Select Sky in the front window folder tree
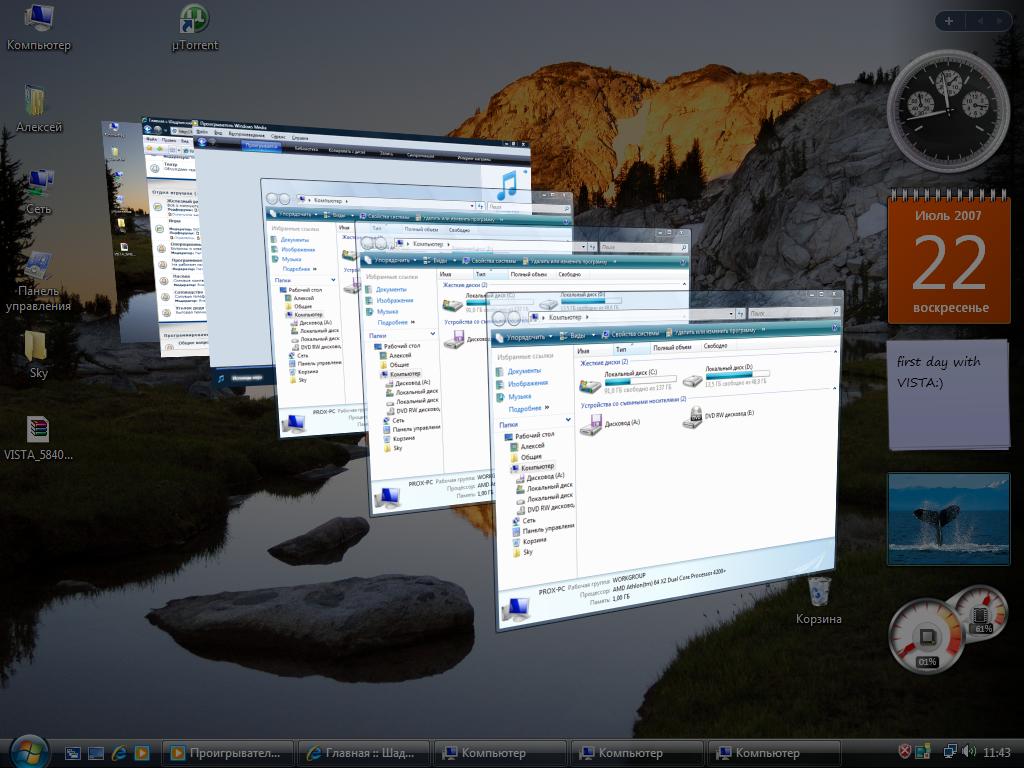This screenshot has width=1024, height=768. [523, 552]
